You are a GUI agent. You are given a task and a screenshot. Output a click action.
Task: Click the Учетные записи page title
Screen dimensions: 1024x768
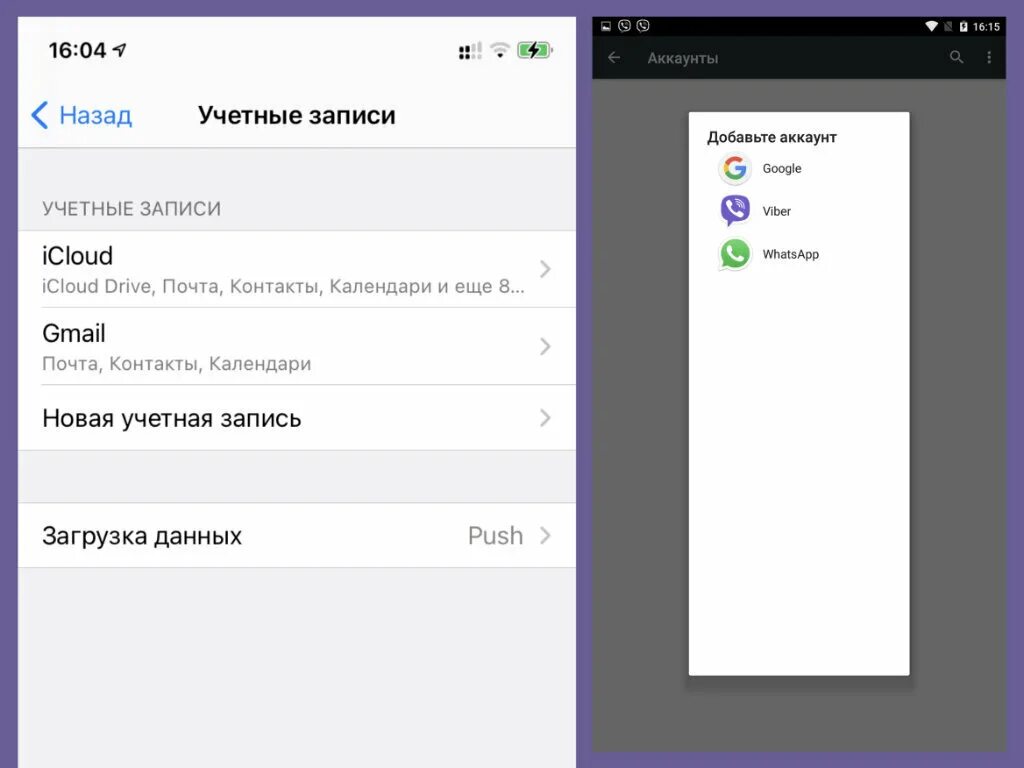tap(297, 115)
